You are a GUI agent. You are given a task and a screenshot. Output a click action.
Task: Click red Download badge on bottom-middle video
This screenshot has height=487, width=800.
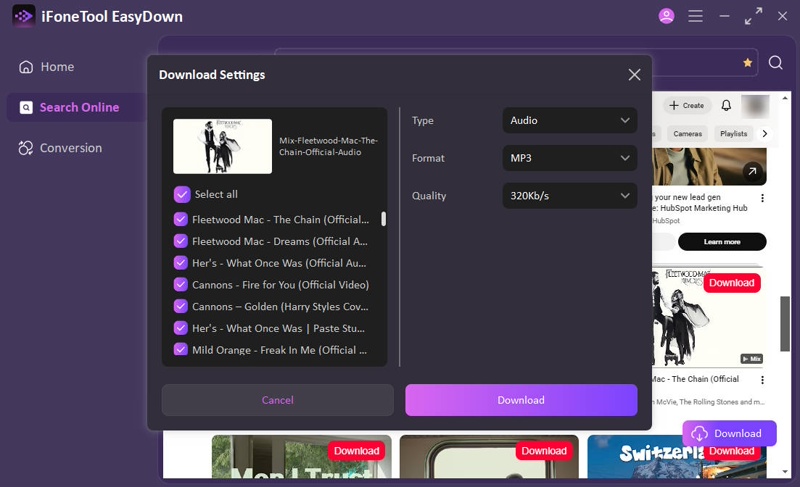point(544,451)
